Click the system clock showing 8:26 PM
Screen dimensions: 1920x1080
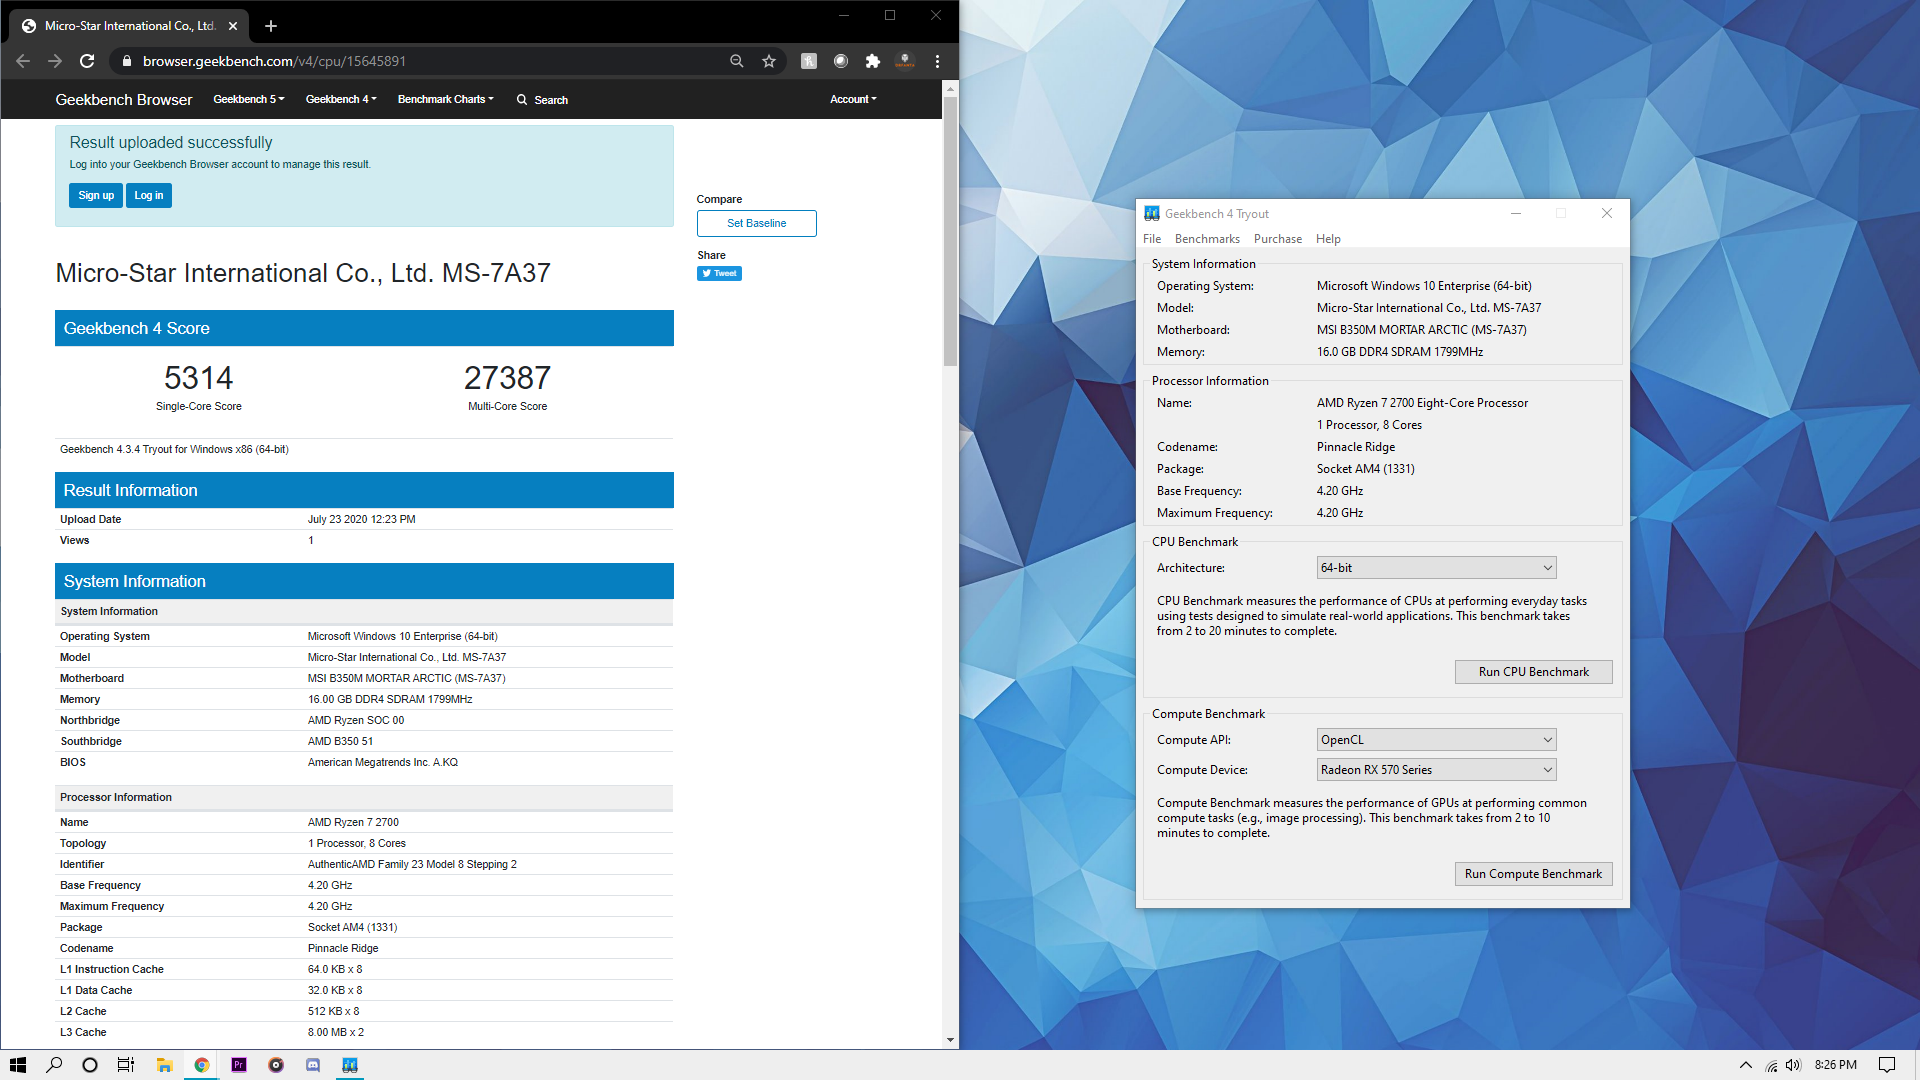coord(1836,1065)
